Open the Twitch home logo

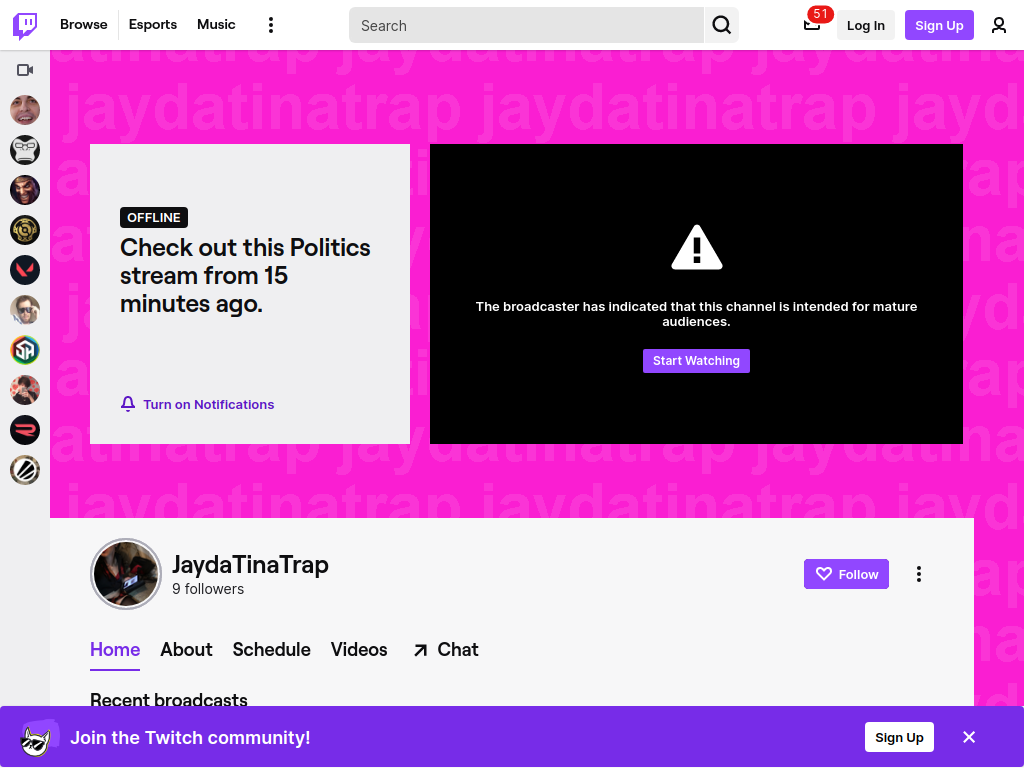click(x=25, y=25)
